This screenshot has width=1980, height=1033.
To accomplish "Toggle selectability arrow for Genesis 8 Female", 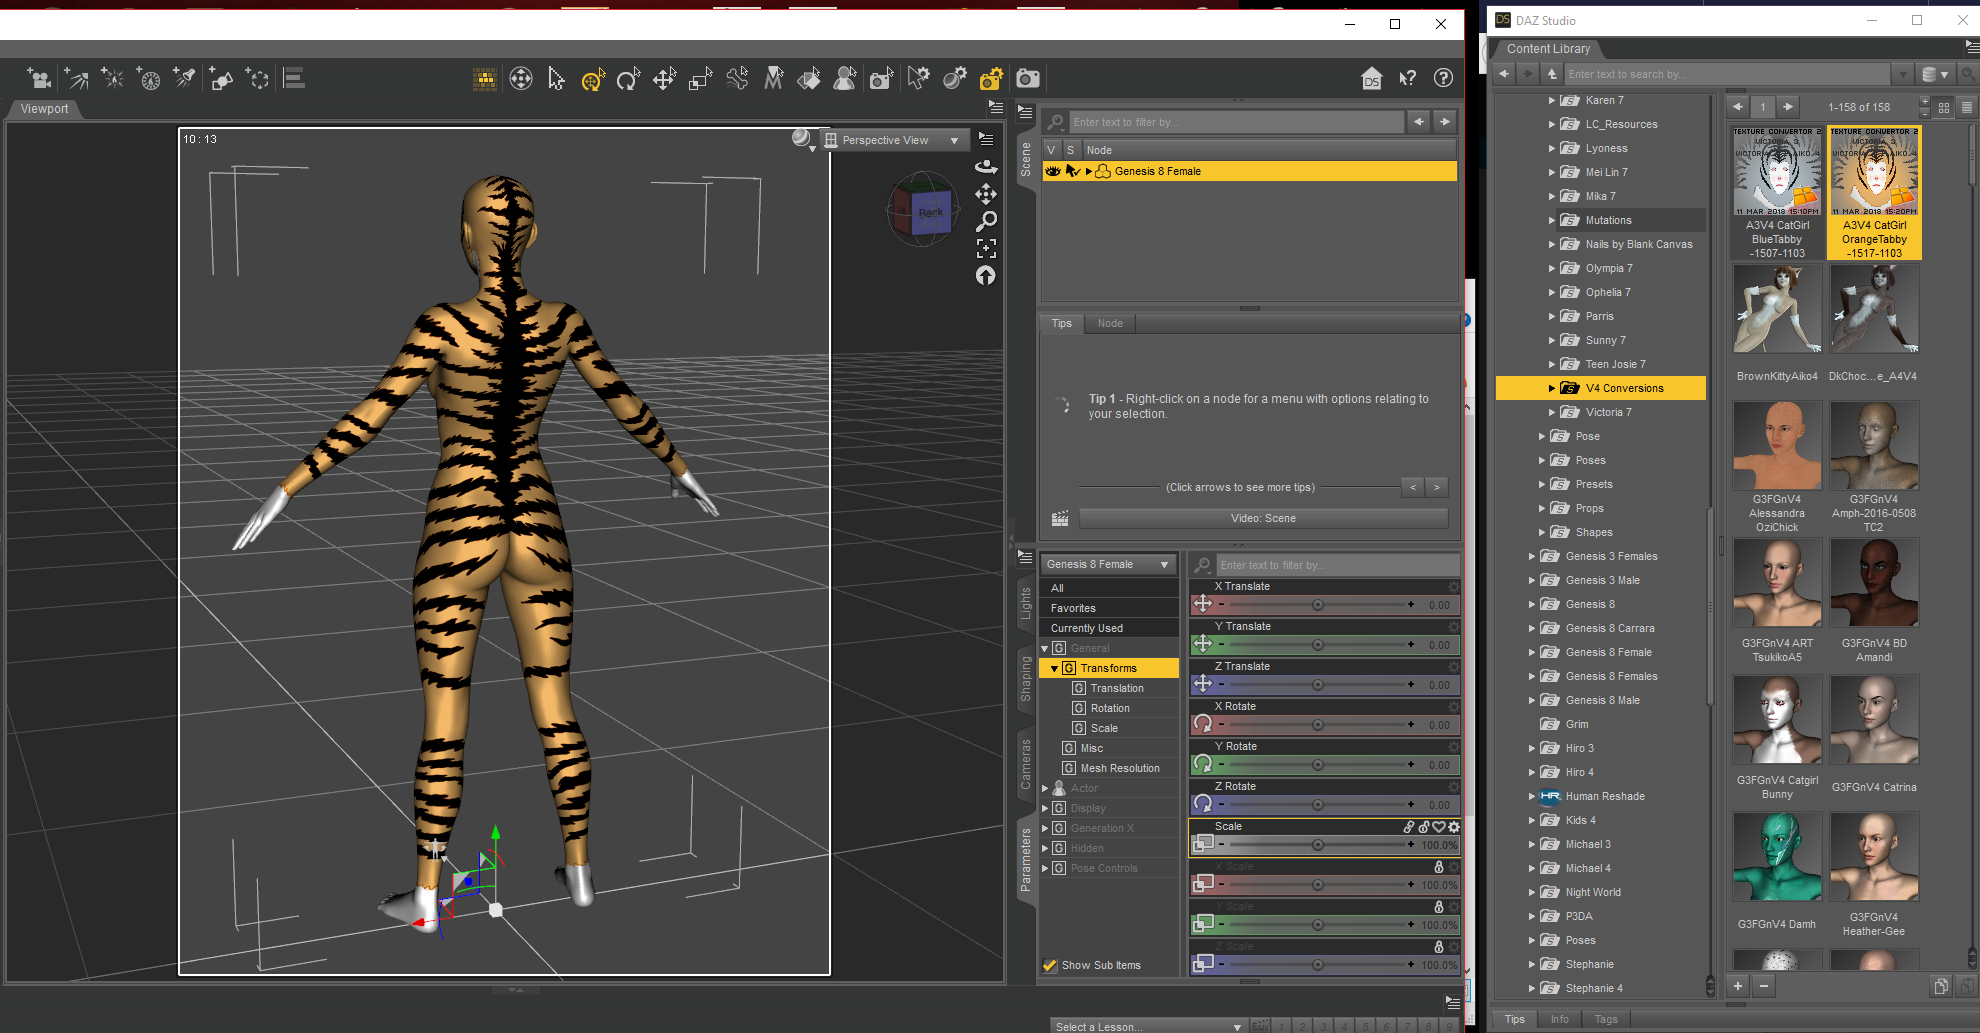I will pos(1072,171).
